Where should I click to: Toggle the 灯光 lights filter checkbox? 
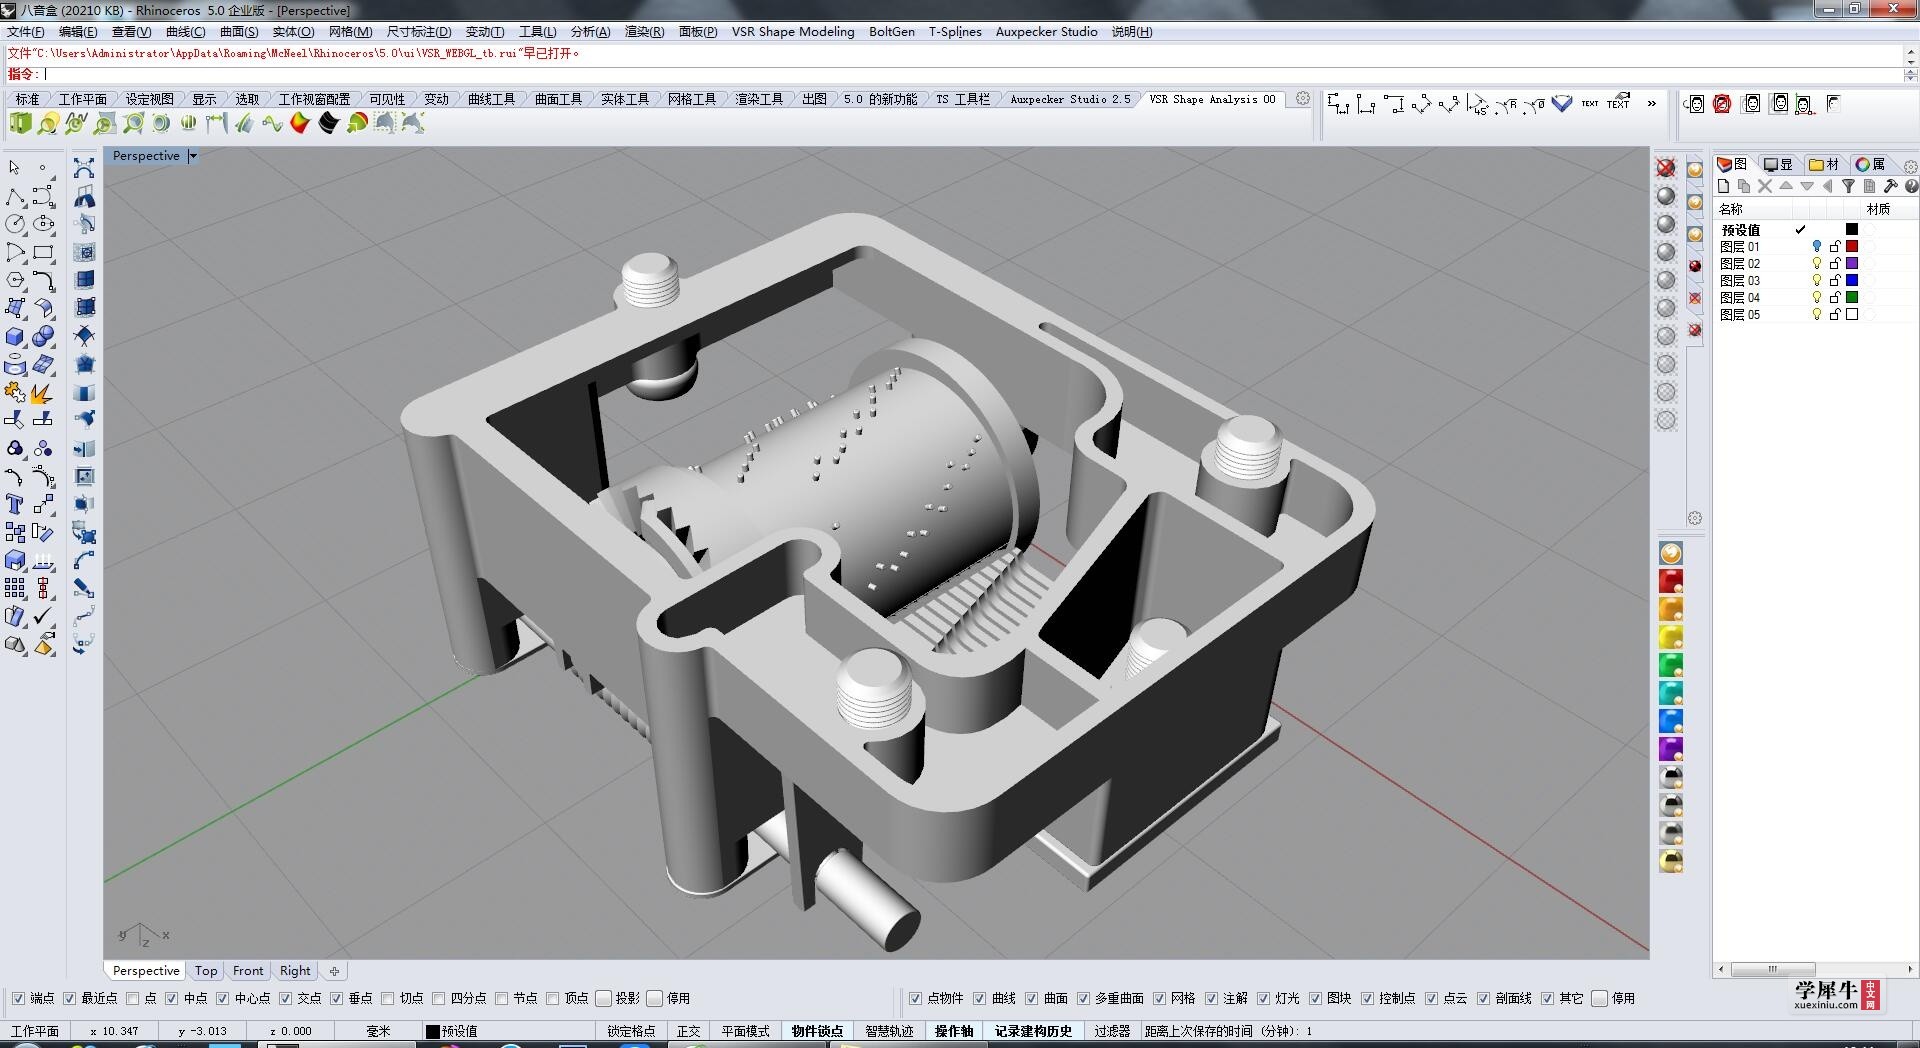(1264, 998)
